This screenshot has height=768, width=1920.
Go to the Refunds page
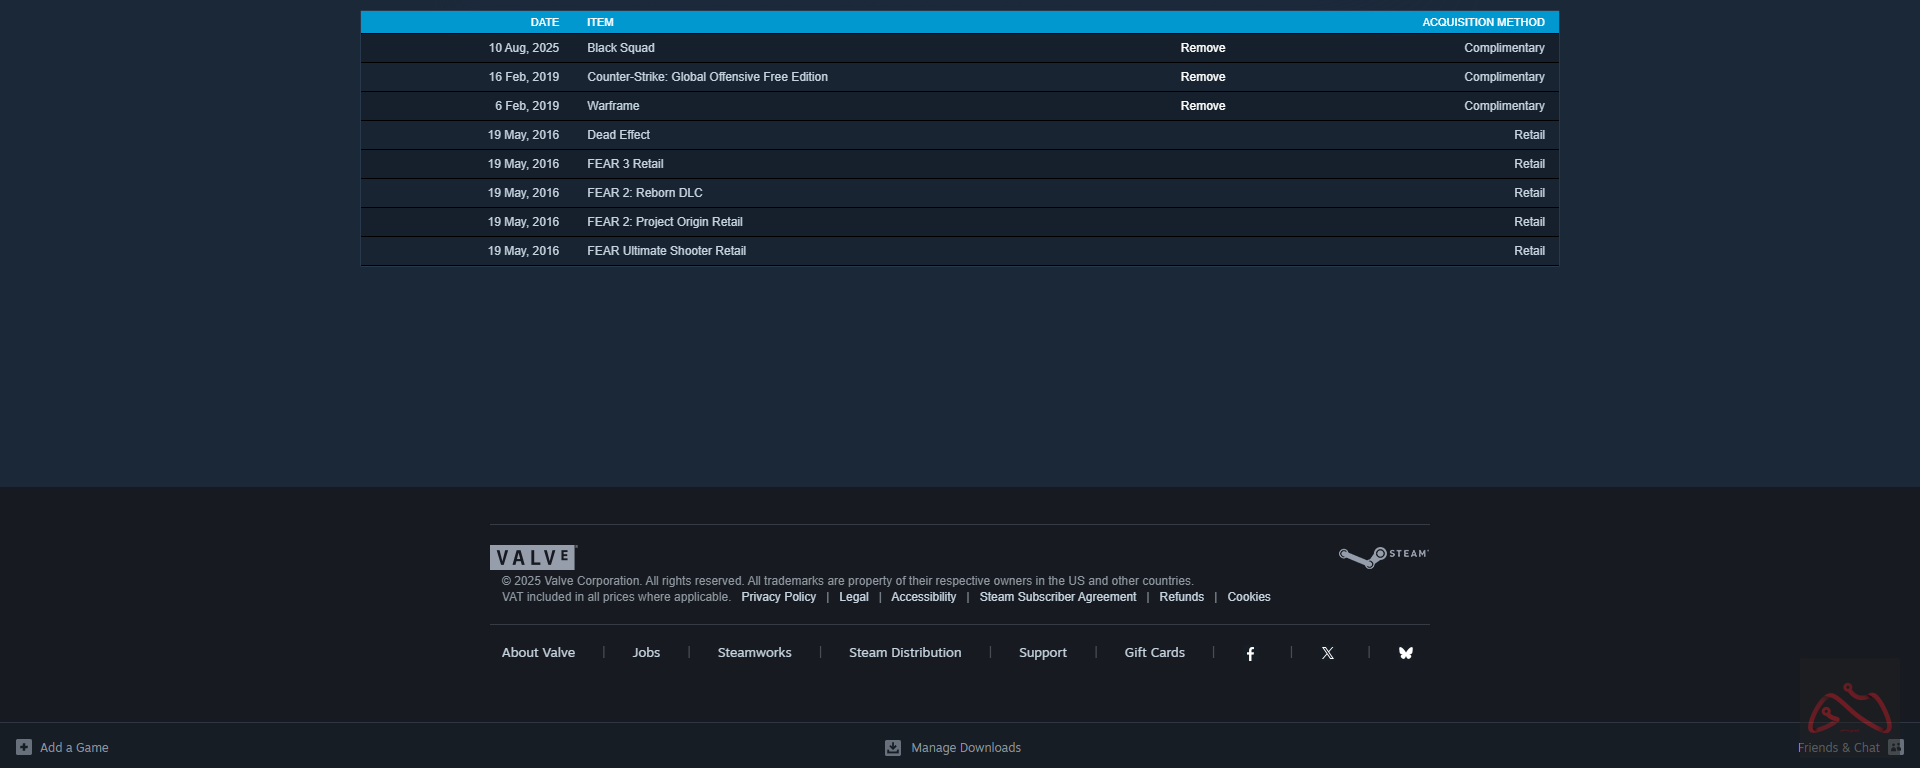tap(1181, 597)
